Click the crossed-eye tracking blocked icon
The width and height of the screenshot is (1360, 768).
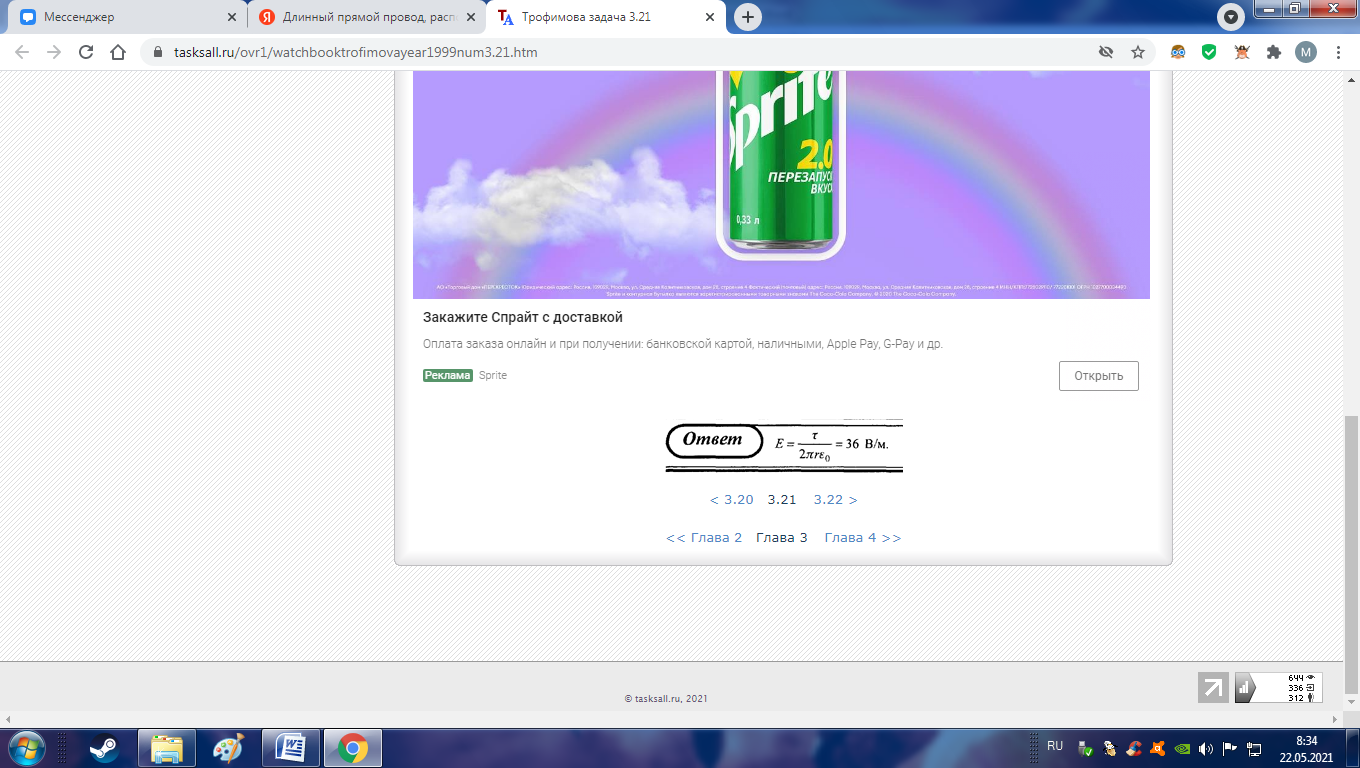tap(1105, 52)
